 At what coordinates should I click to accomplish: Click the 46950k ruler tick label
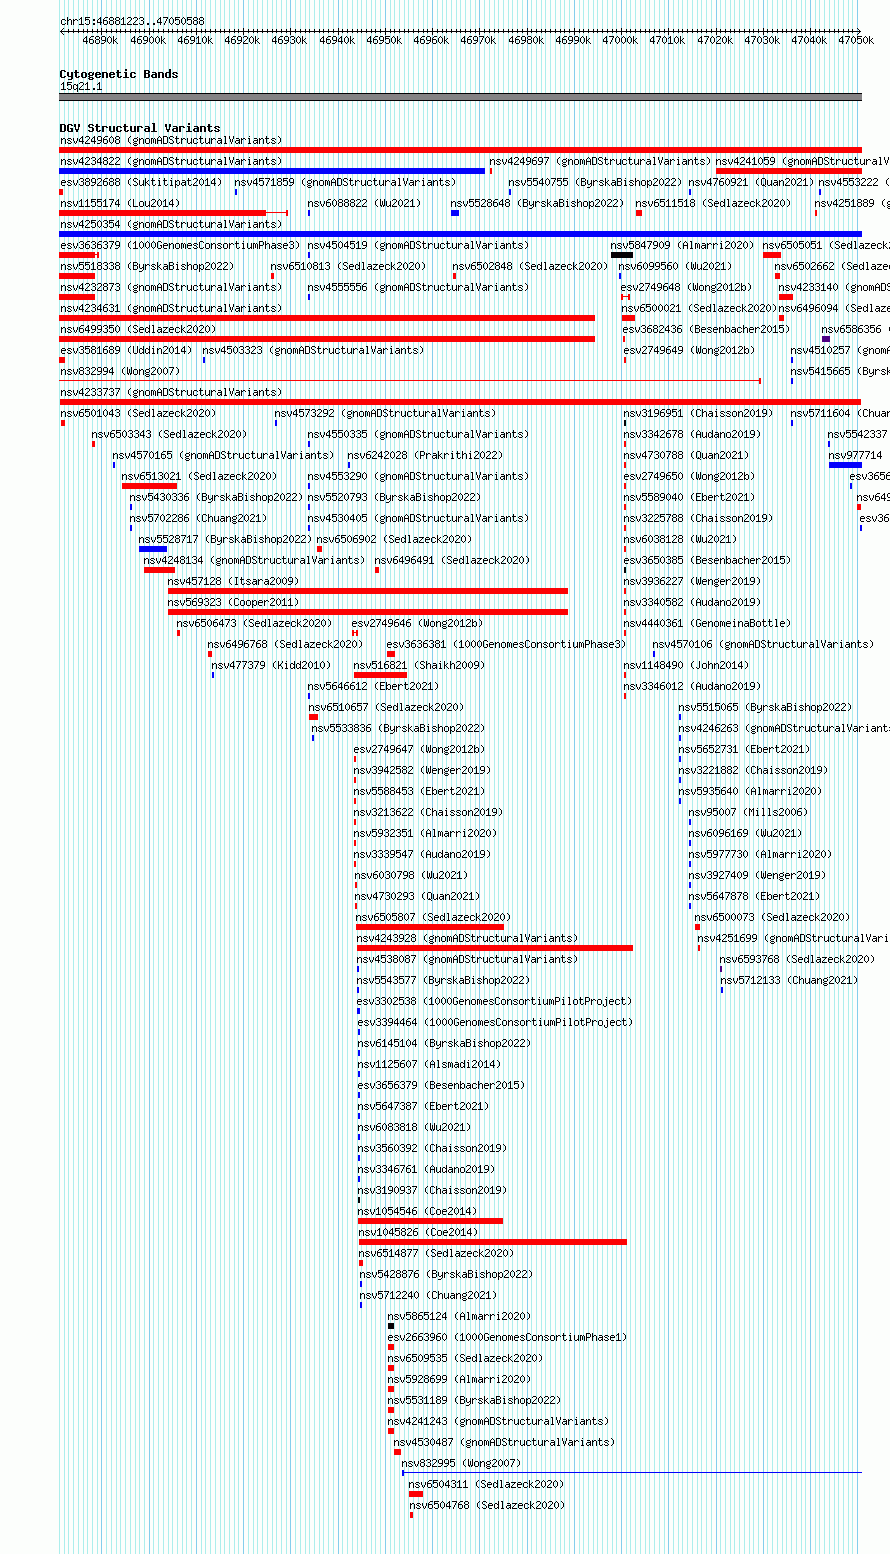(x=384, y=40)
